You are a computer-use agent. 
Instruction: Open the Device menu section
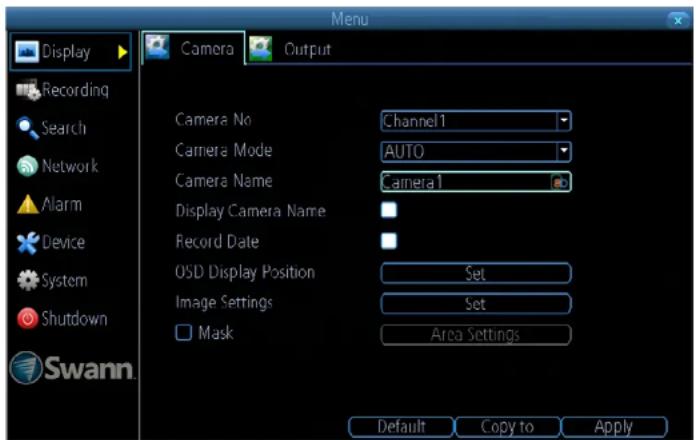click(x=51, y=243)
